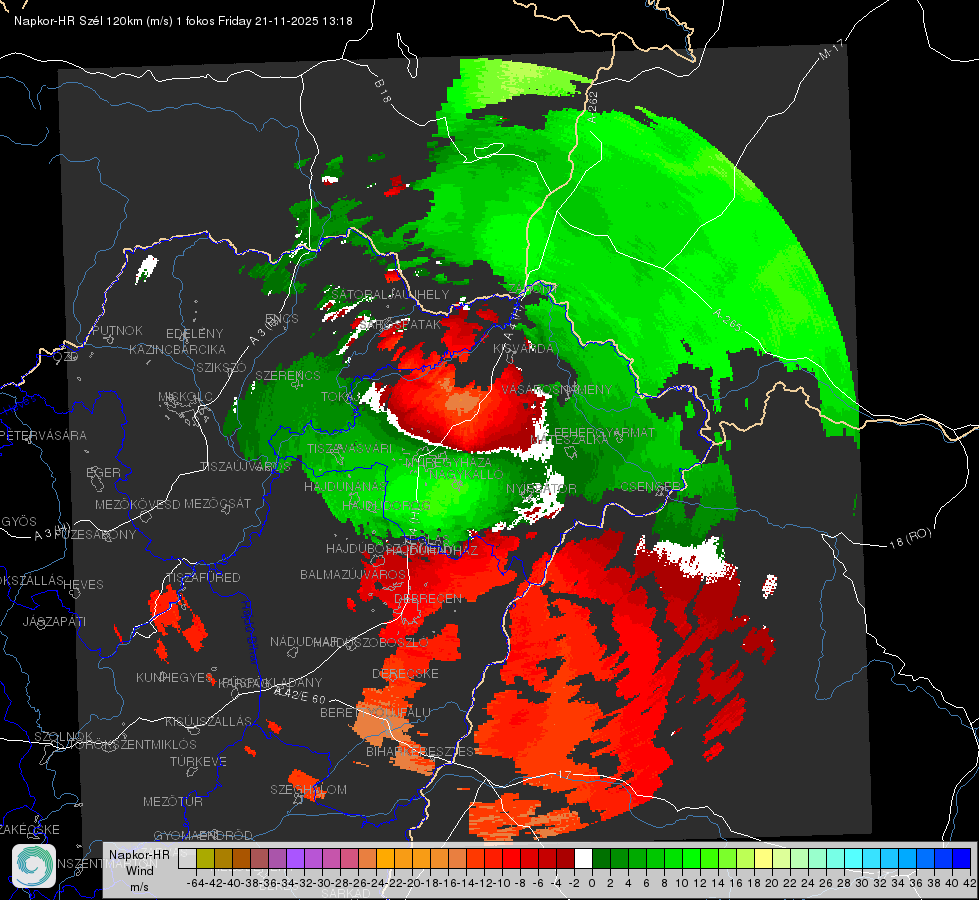Click the DEBRECEN city label

428,598
